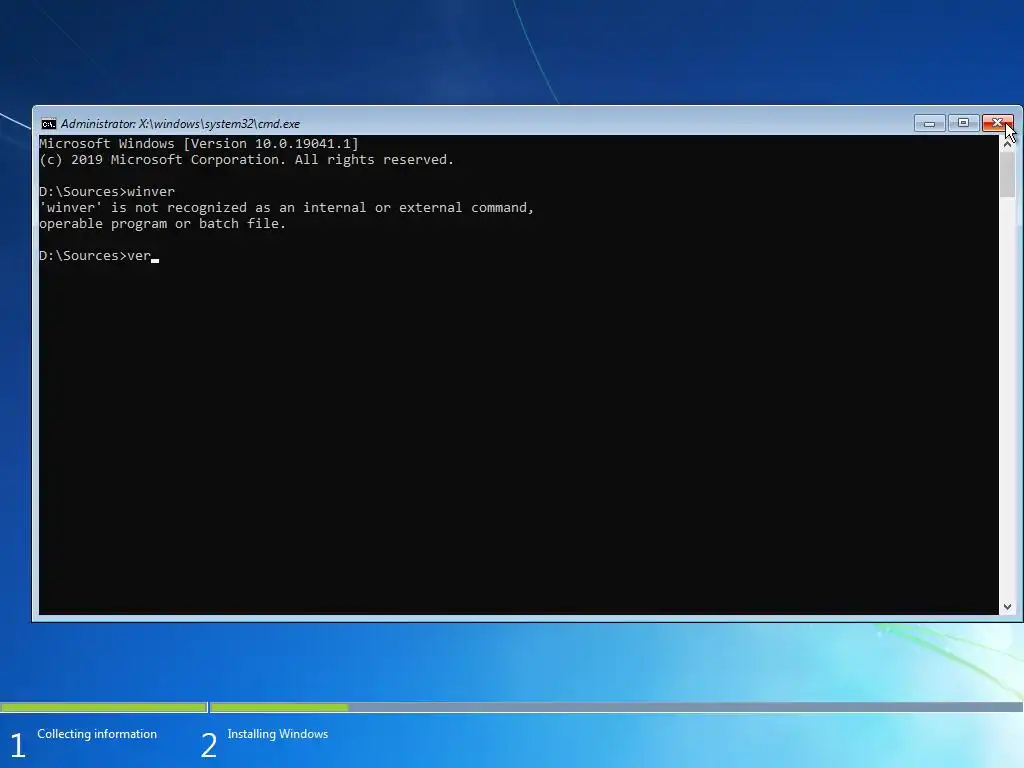Click the line 'Microsoft Windows [Version 10.0.19041.1]'
The image size is (1024, 768).
[x=199, y=144]
